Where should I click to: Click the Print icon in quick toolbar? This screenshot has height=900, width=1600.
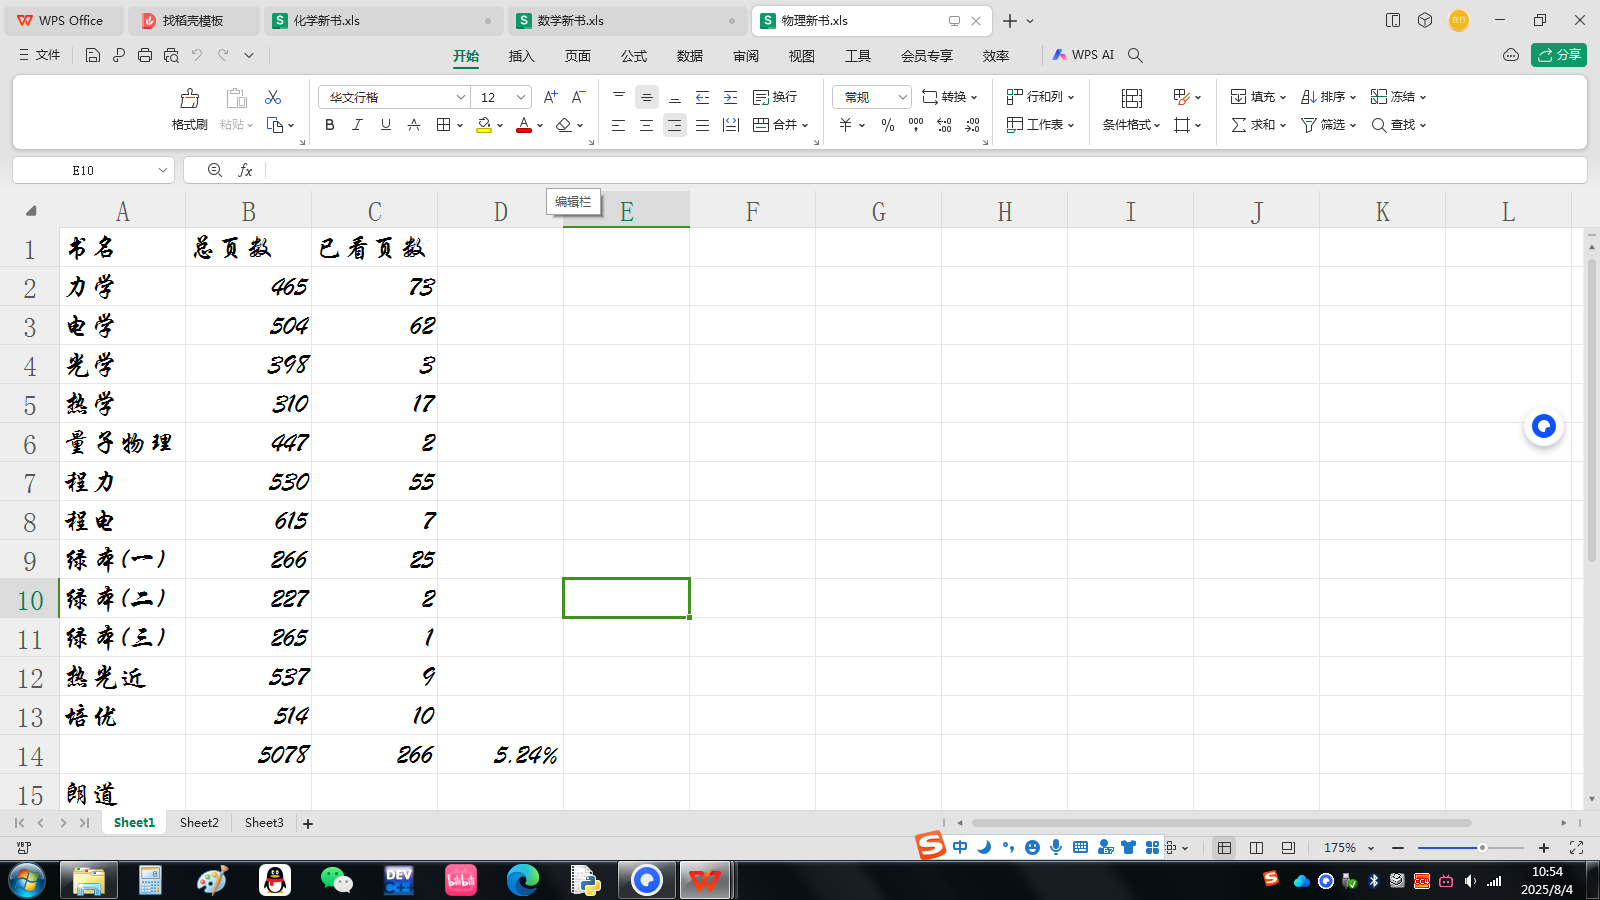pos(145,55)
